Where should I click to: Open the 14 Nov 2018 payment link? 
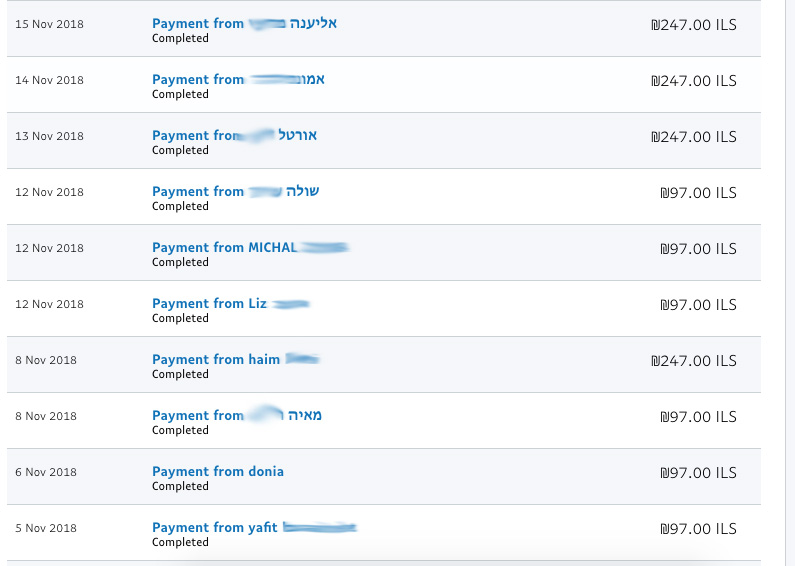pyautogui.click(x=238, y=80)
